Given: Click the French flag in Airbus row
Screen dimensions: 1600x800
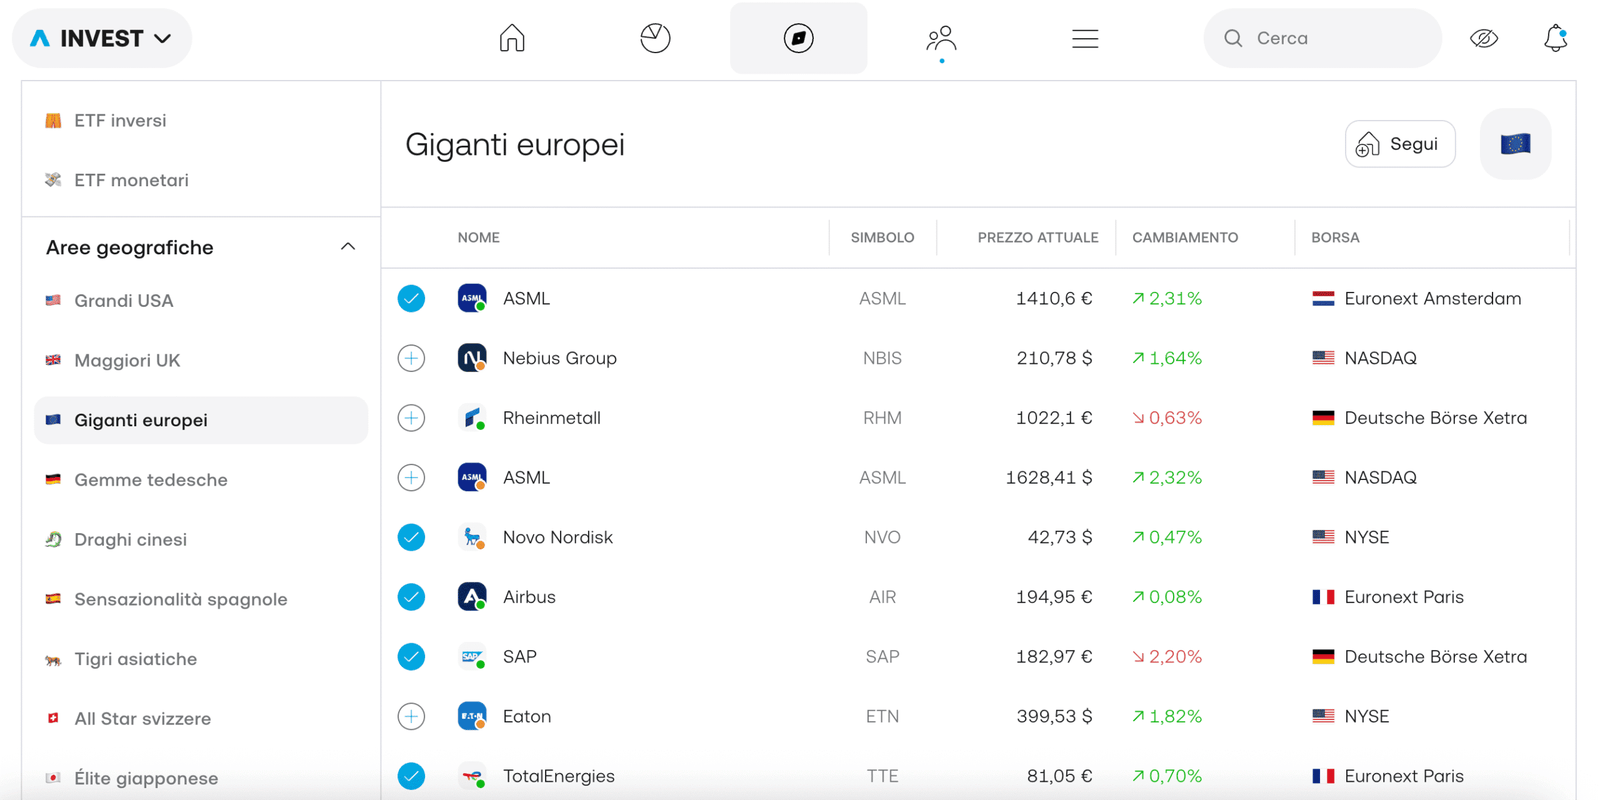Looking at the screenshot, I should click(1323, 597).
